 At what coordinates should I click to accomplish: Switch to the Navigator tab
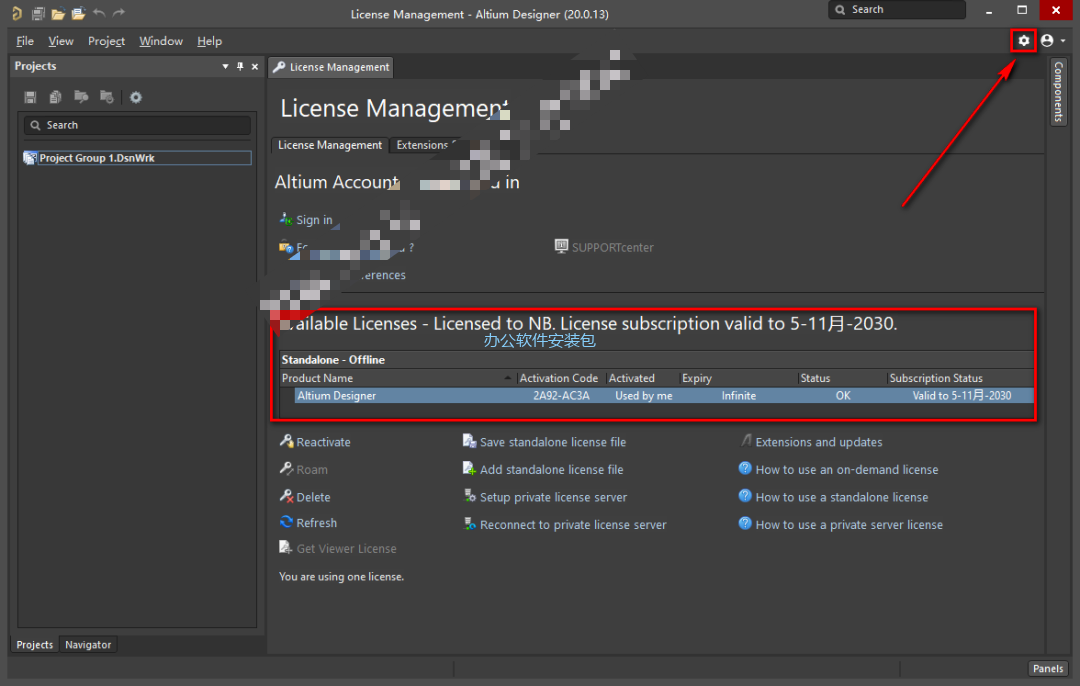coord(88,645)
